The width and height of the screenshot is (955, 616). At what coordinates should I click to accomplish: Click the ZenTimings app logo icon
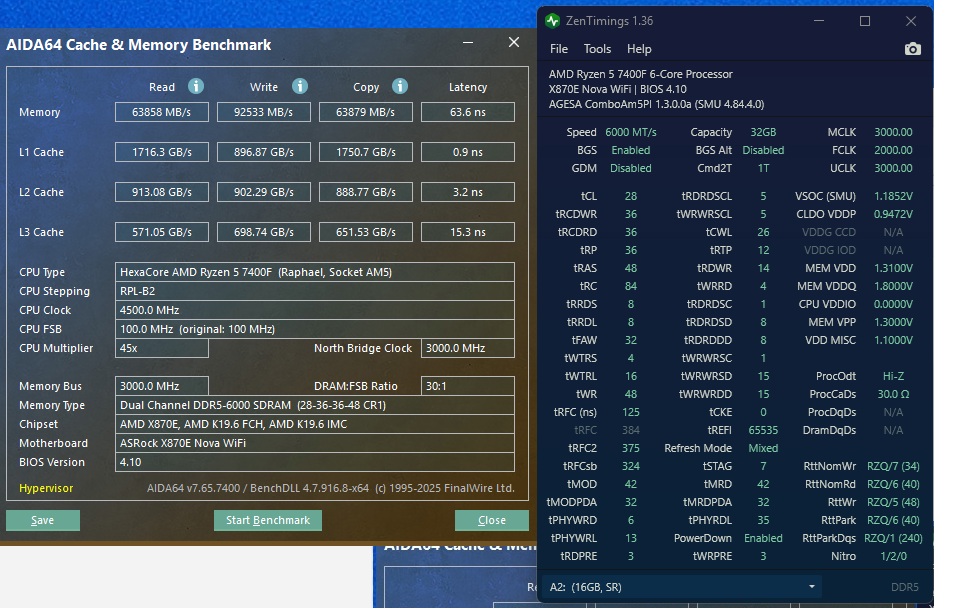point(552,21)
